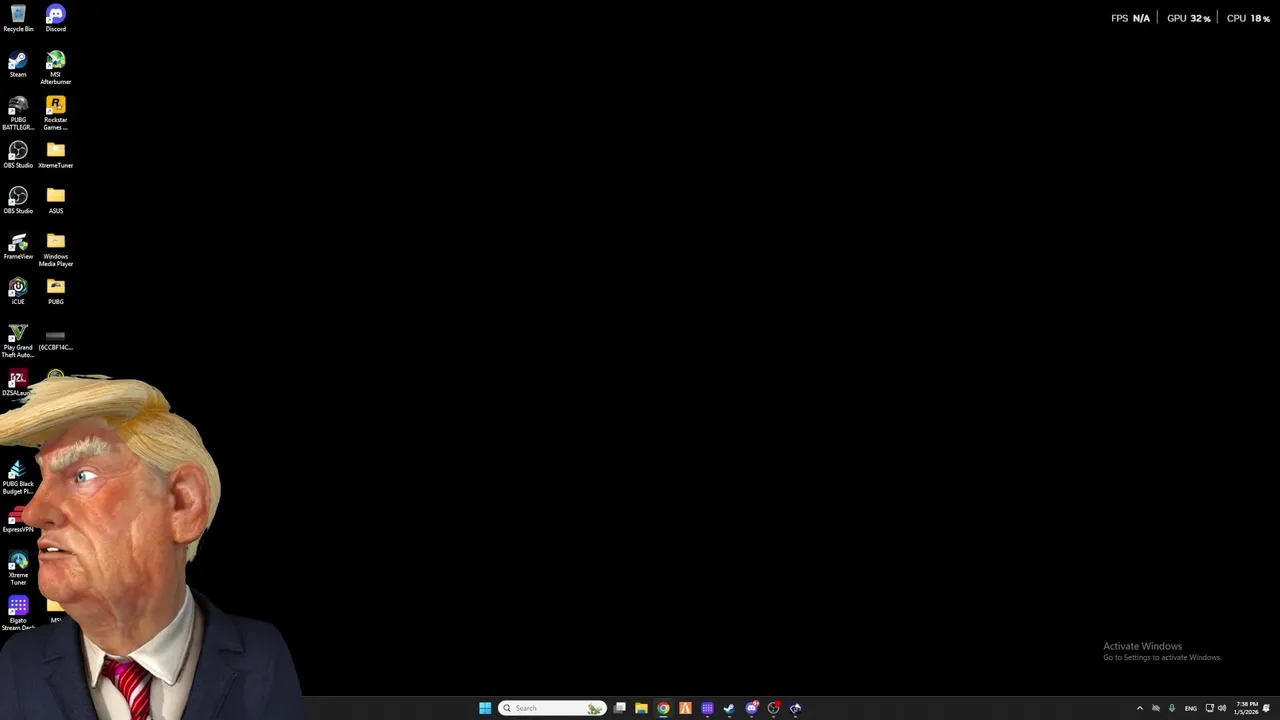Select the PUBG BATTLEGROUNDS desktop shortcut
1280x720 pixels.
(x=18, y=113)
